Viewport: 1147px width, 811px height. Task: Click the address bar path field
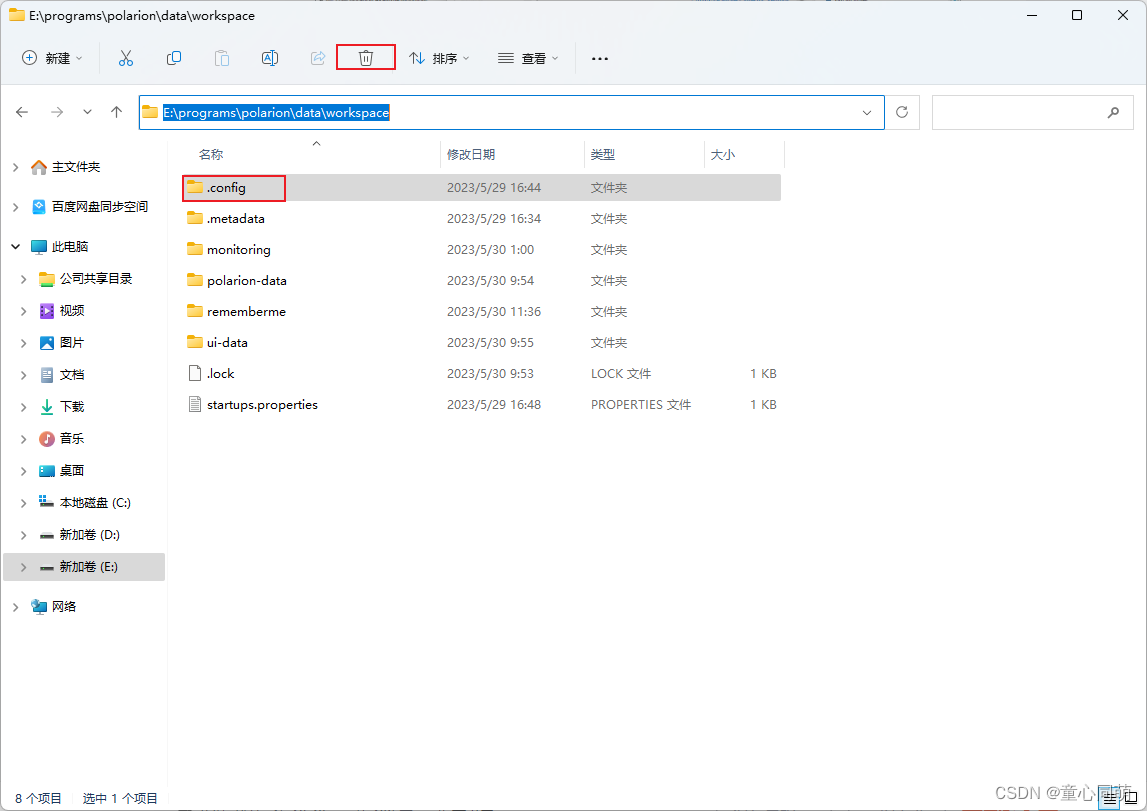tap(511, 113)
